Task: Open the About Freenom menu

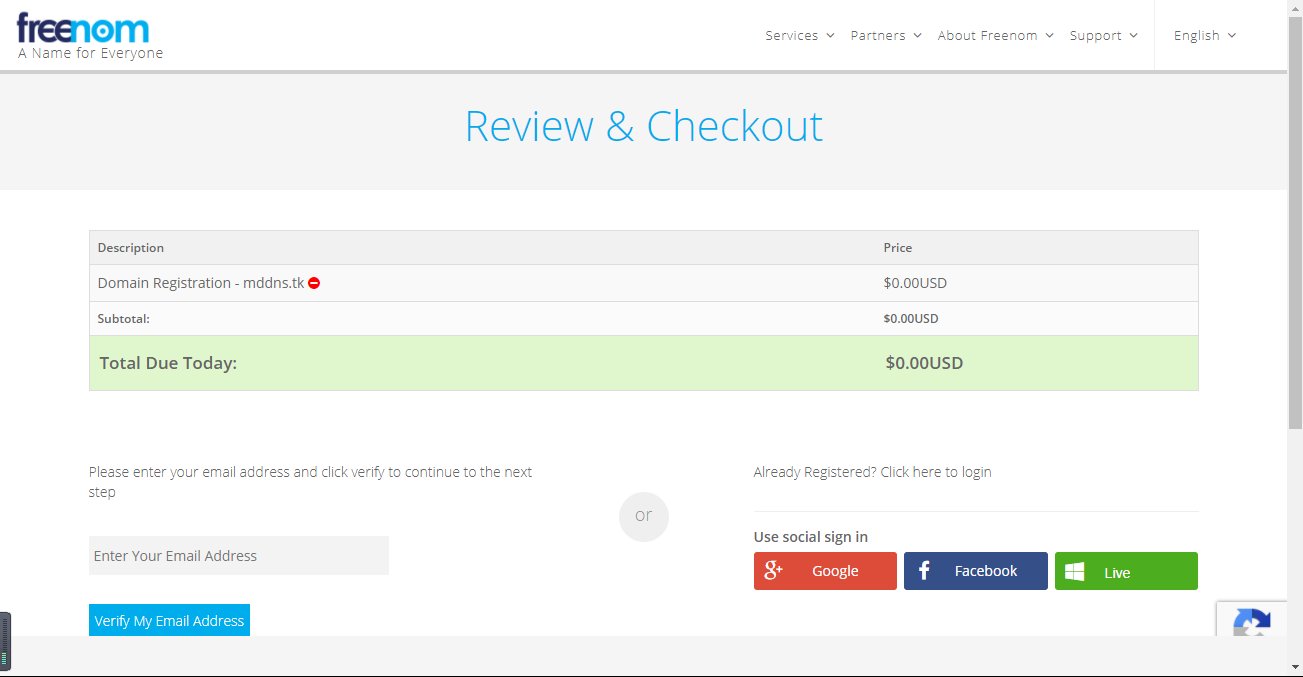Action: click(995, 35)
